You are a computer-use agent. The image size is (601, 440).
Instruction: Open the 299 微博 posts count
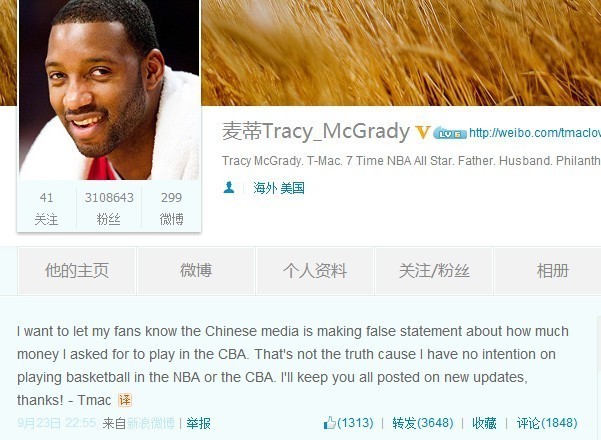click(171, 208)
